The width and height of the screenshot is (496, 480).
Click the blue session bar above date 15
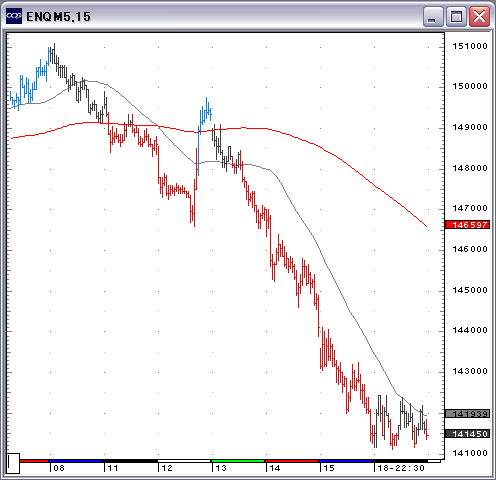346,461
